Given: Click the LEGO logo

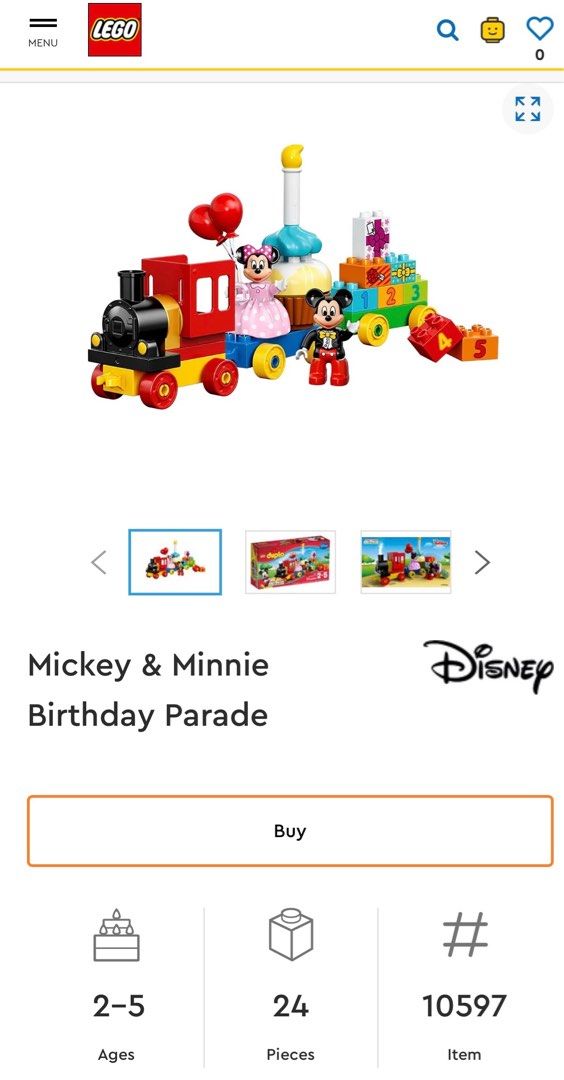Looking at the screenshot, I should pyautogui.click(x=115, y=30).
